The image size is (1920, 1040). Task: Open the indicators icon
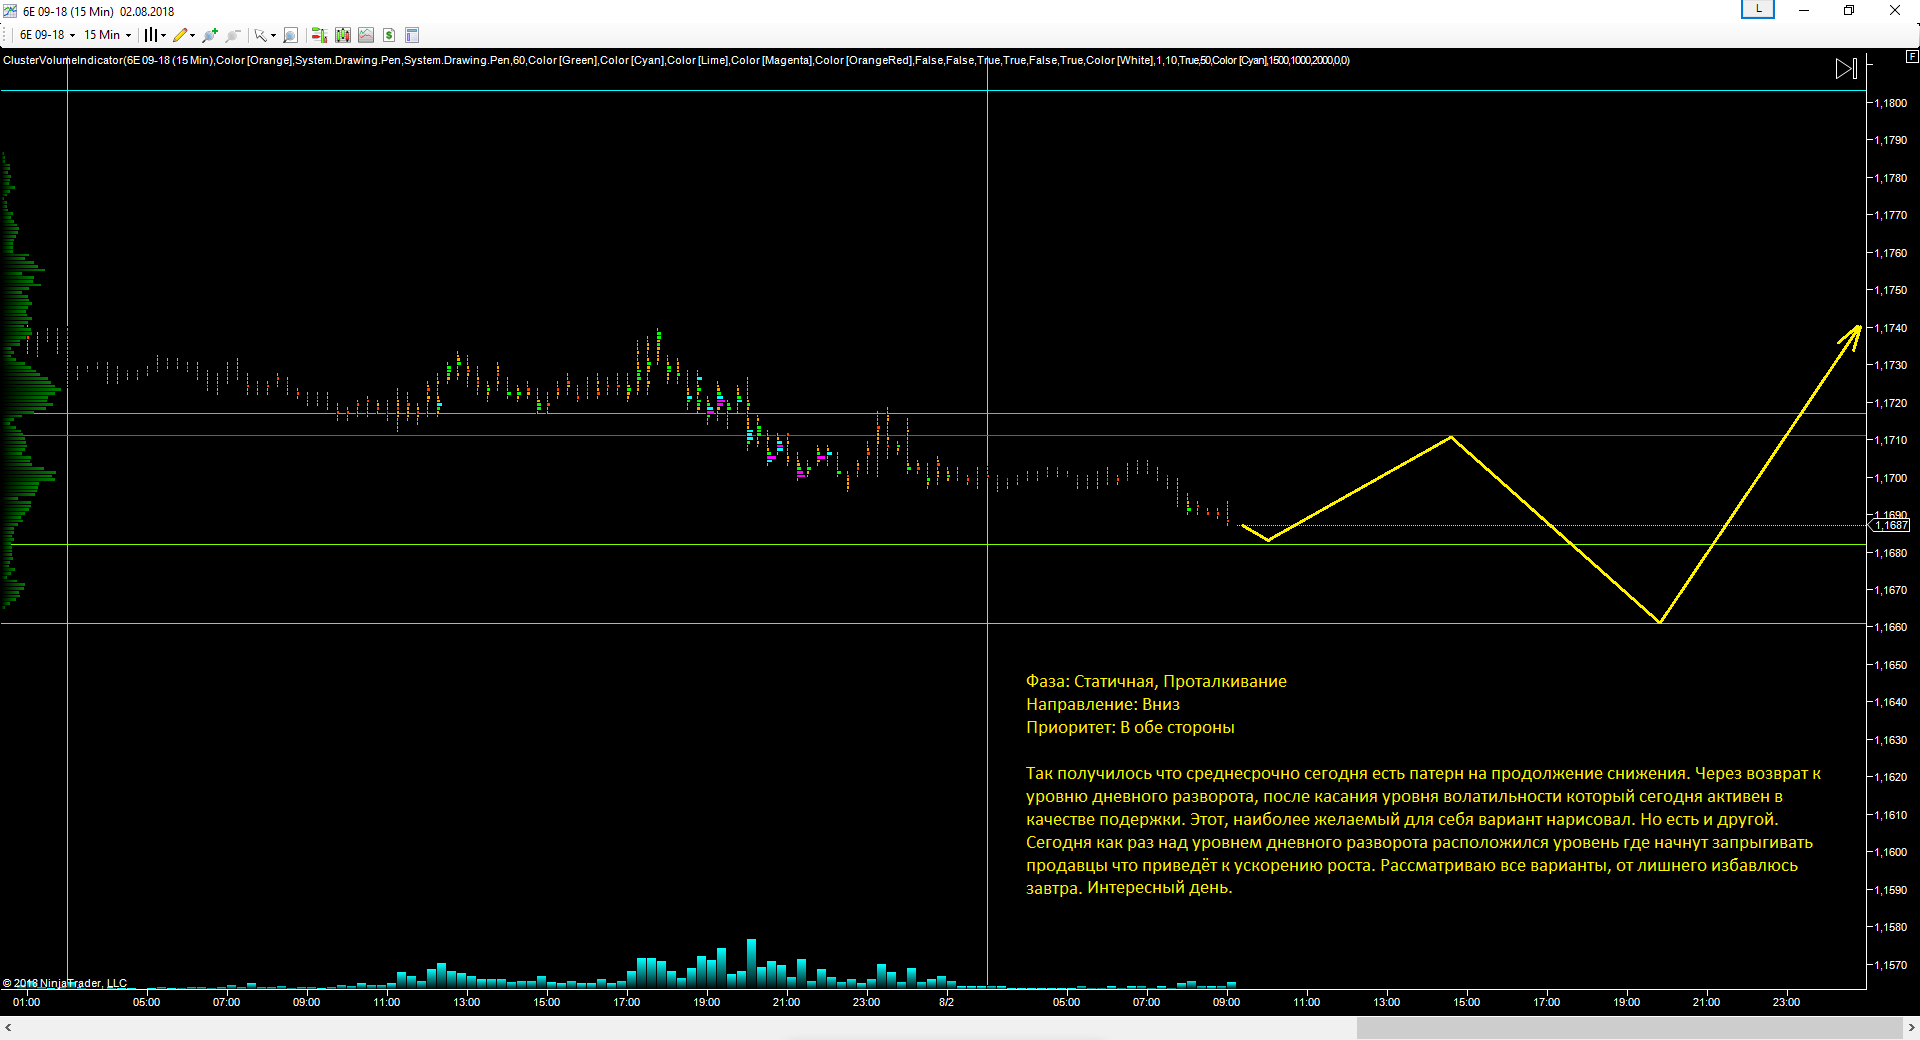click(x=366, y=35)
